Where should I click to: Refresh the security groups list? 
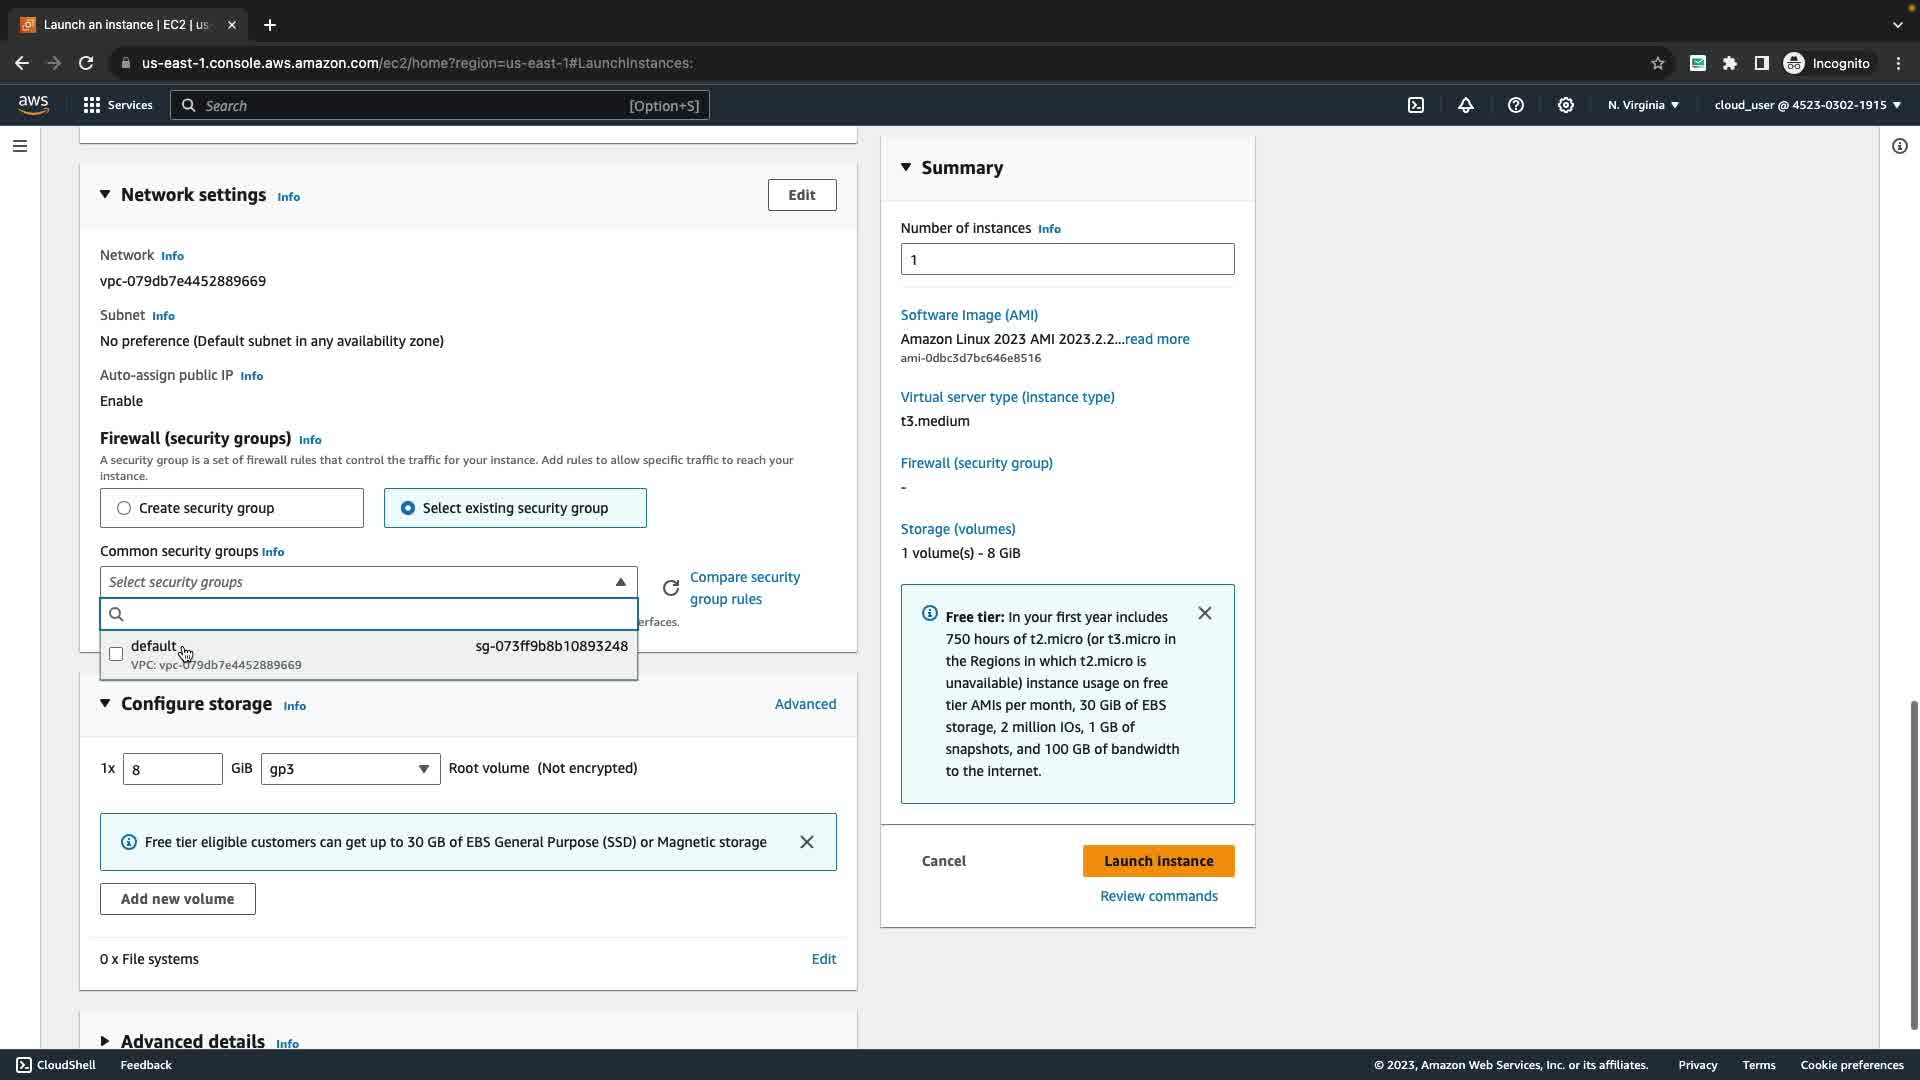tap(671, 588)
